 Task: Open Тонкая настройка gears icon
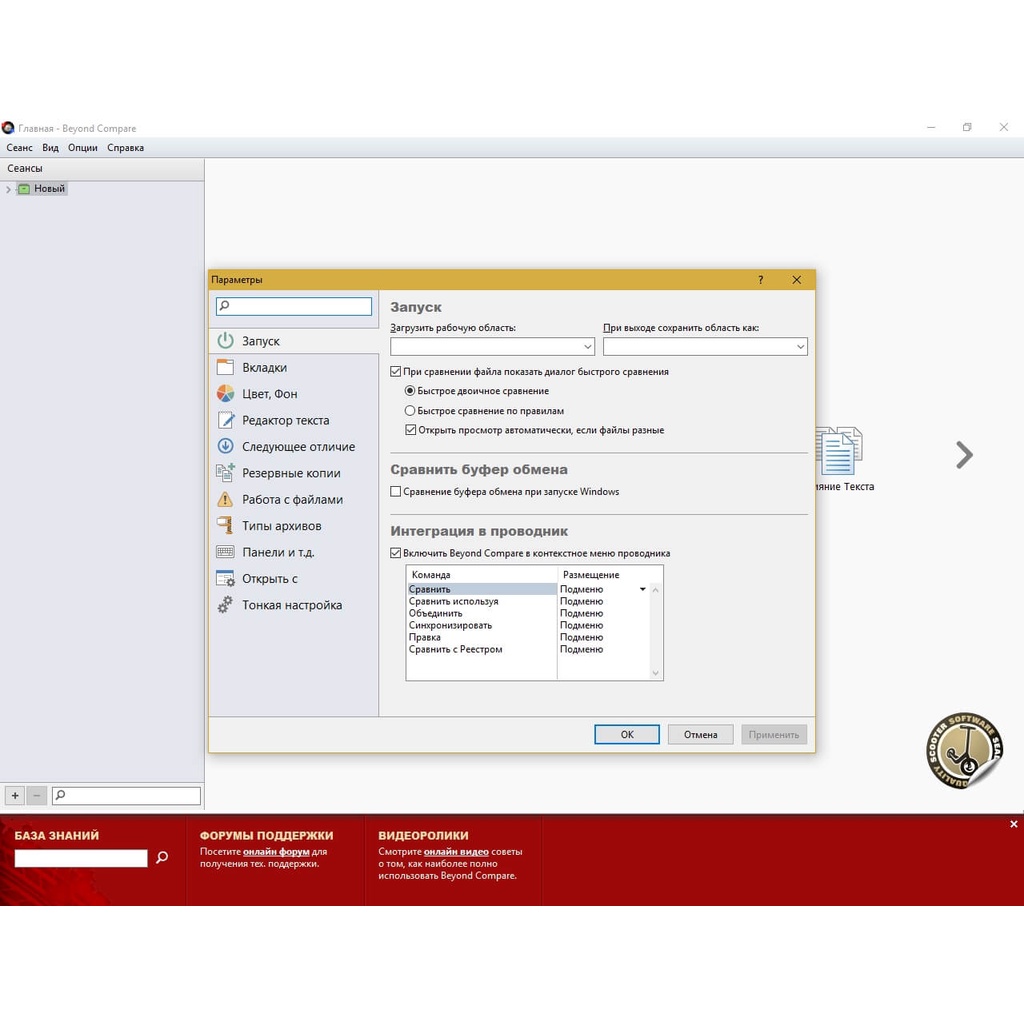(x=226, y=605)
